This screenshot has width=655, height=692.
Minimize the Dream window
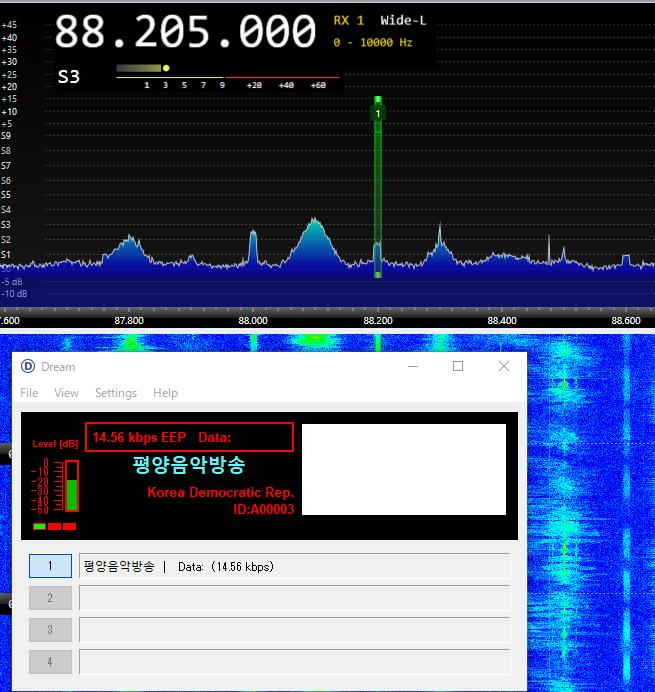(x=413, y=366)
